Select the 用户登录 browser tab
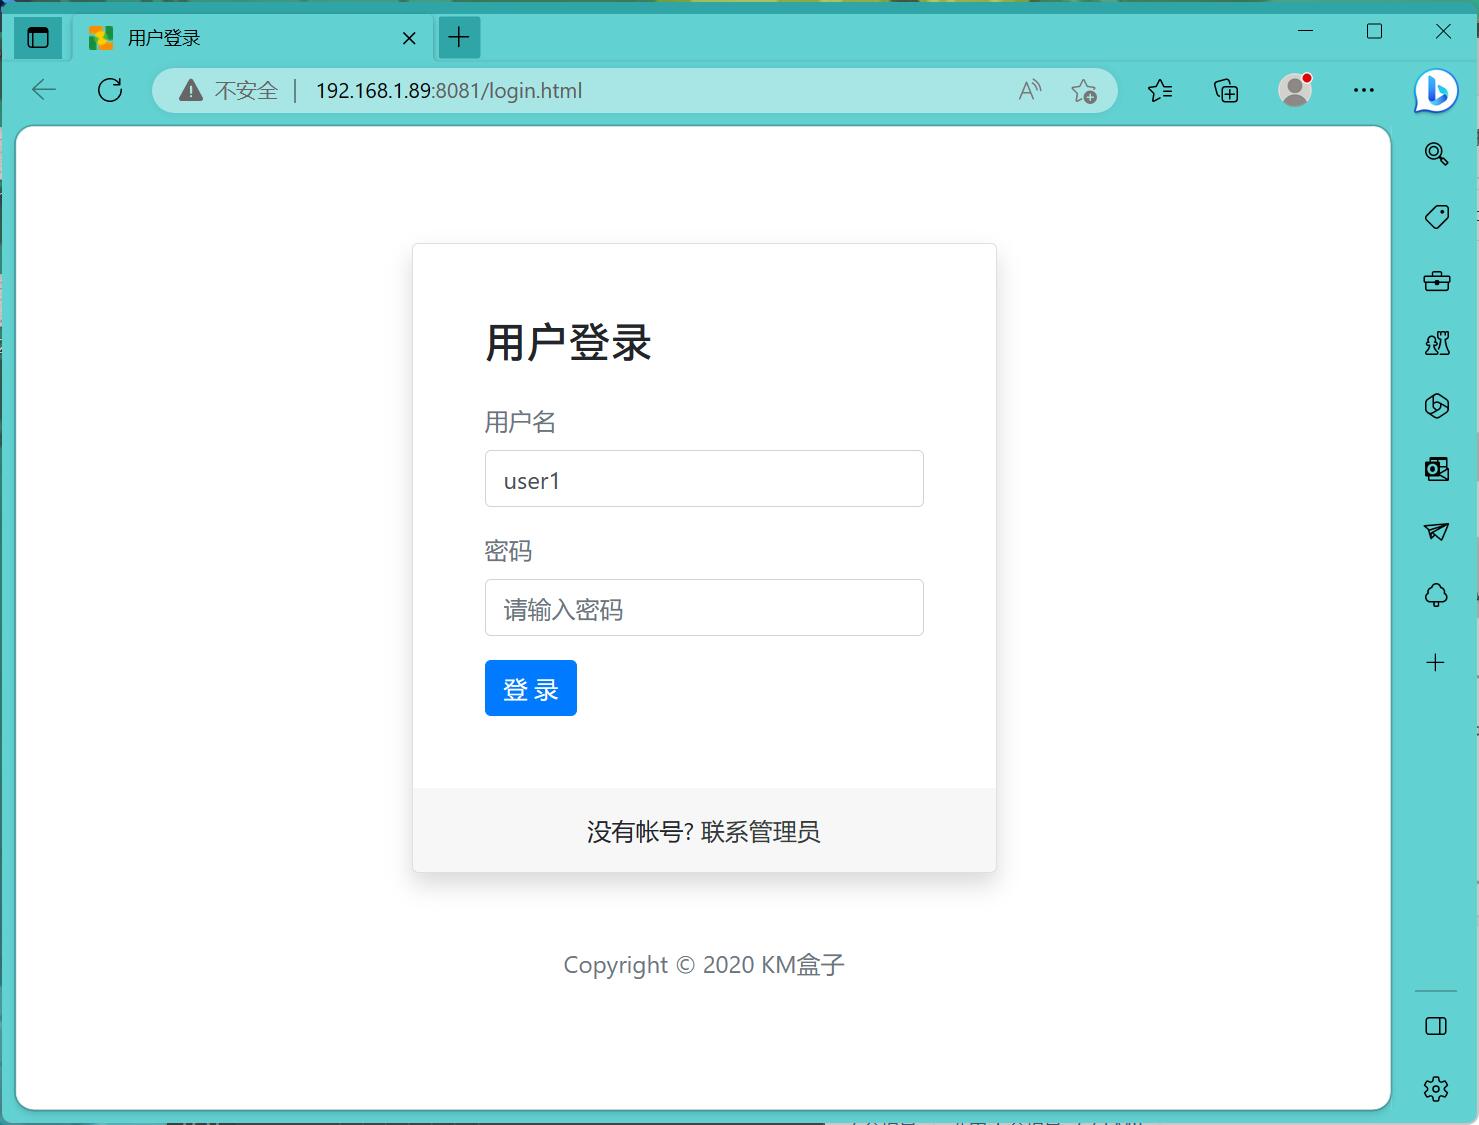The width and height of the screenshot is (1479, 1125). [x=250, y=38]
